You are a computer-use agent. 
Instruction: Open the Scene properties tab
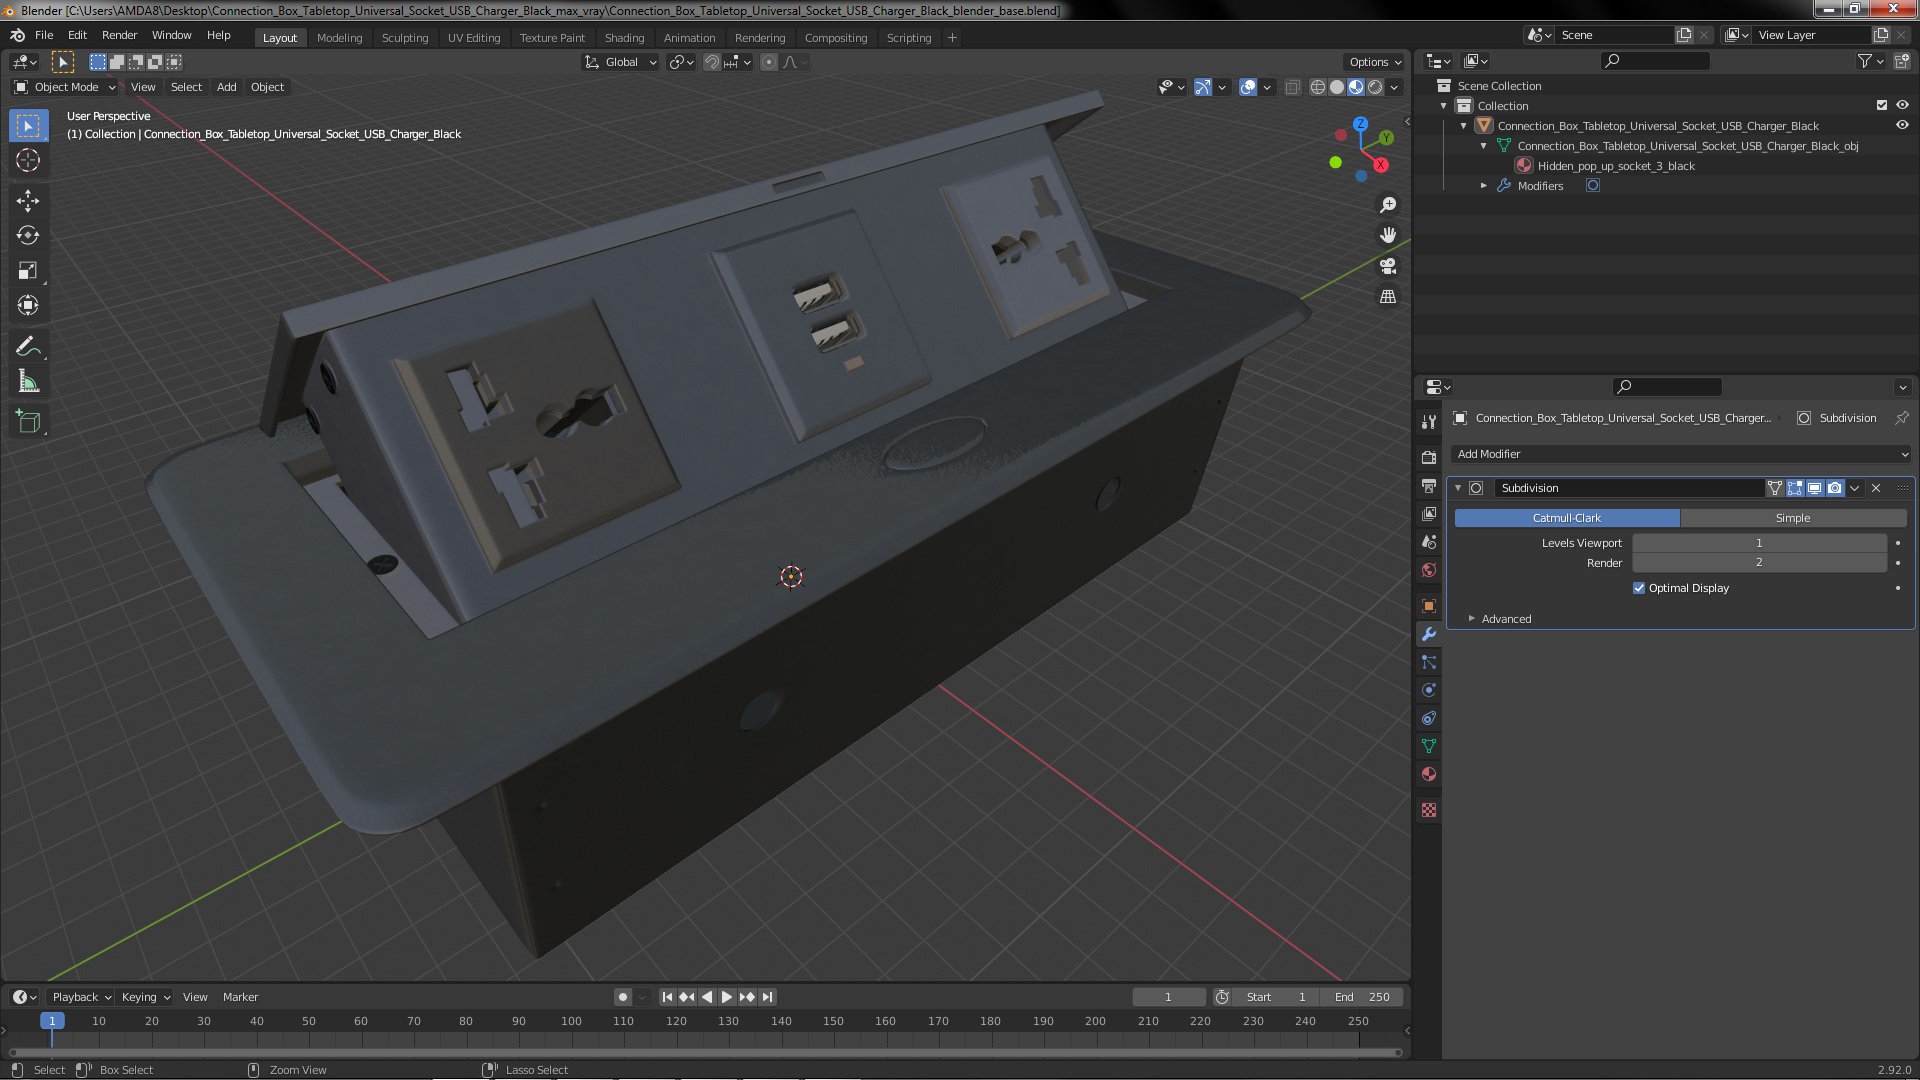(x=1429, y=542)
